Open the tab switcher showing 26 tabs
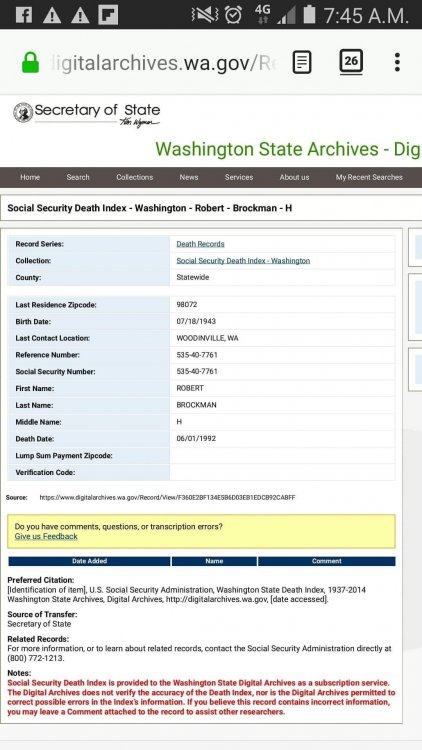Viewport: 422px width, 750px height. pos(351,62)
